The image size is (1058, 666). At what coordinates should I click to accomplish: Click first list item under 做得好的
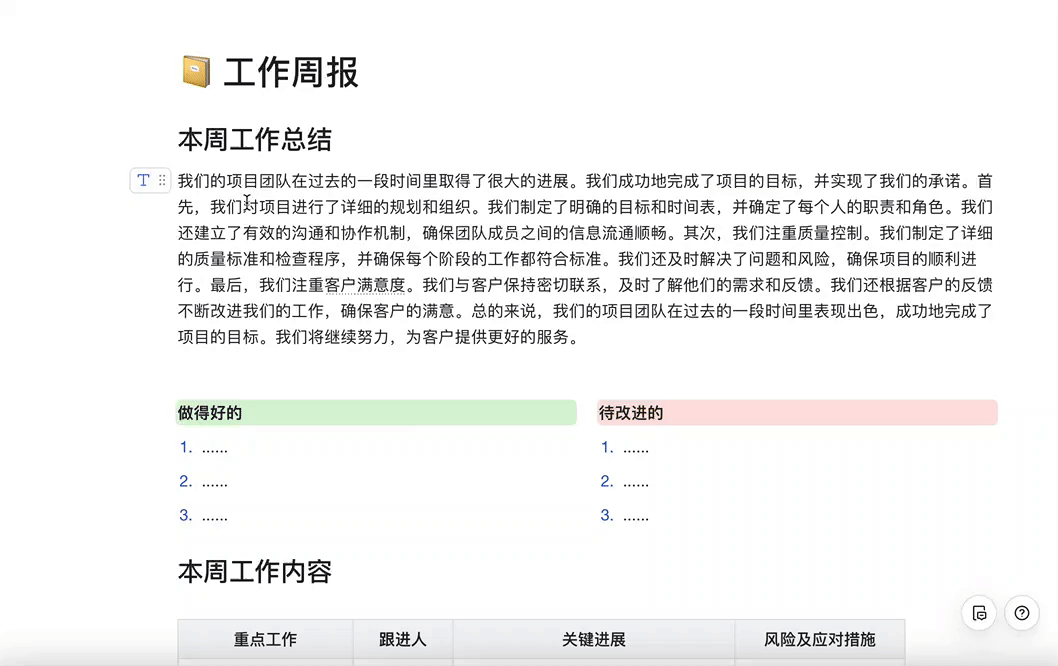coord(204,447)
